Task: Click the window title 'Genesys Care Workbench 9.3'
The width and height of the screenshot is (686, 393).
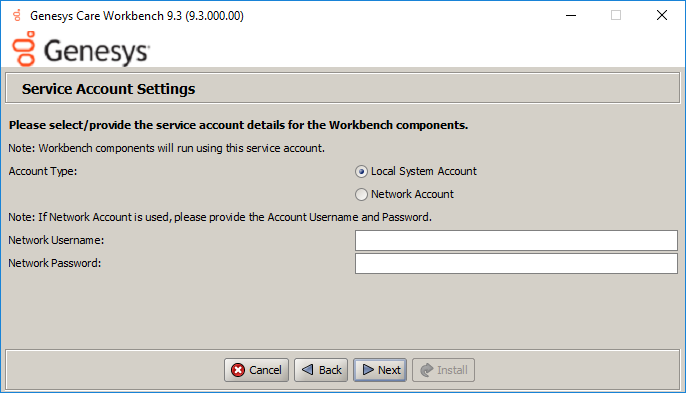Action: click(137, 16)
